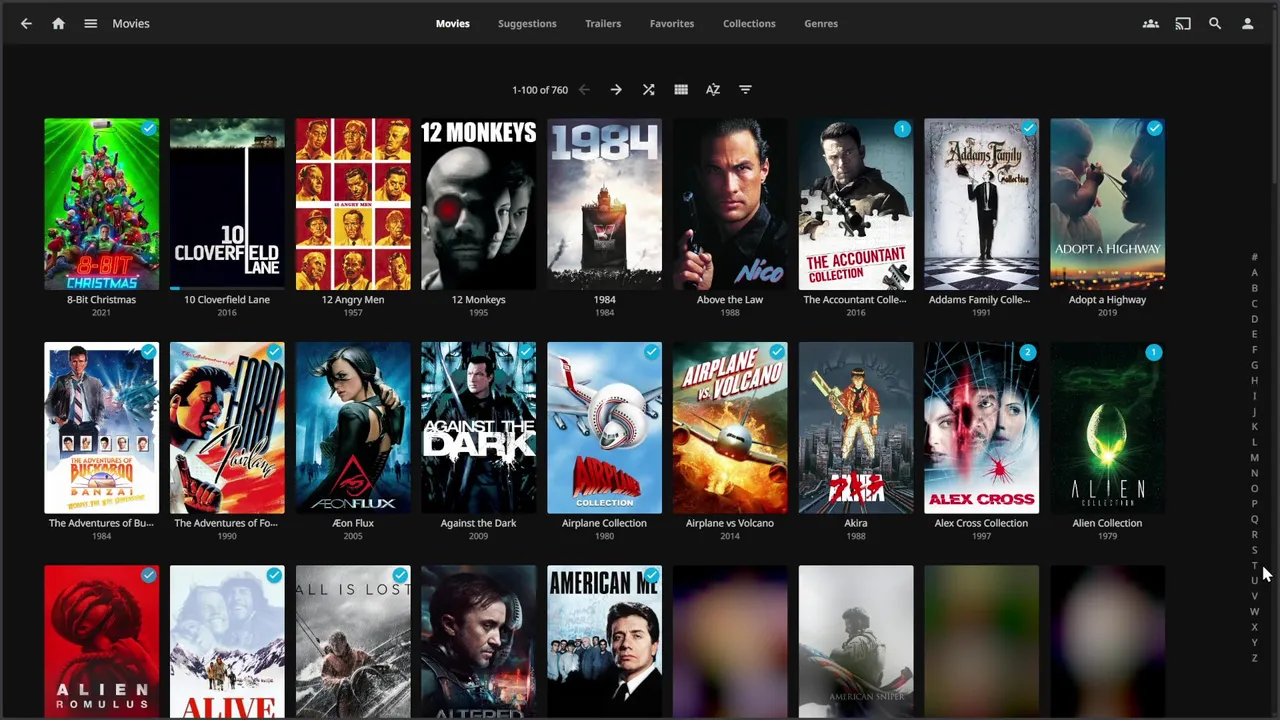Switch to the Collections tab
This screenshot has width=1280, height=720.
(x=749, y=23)
